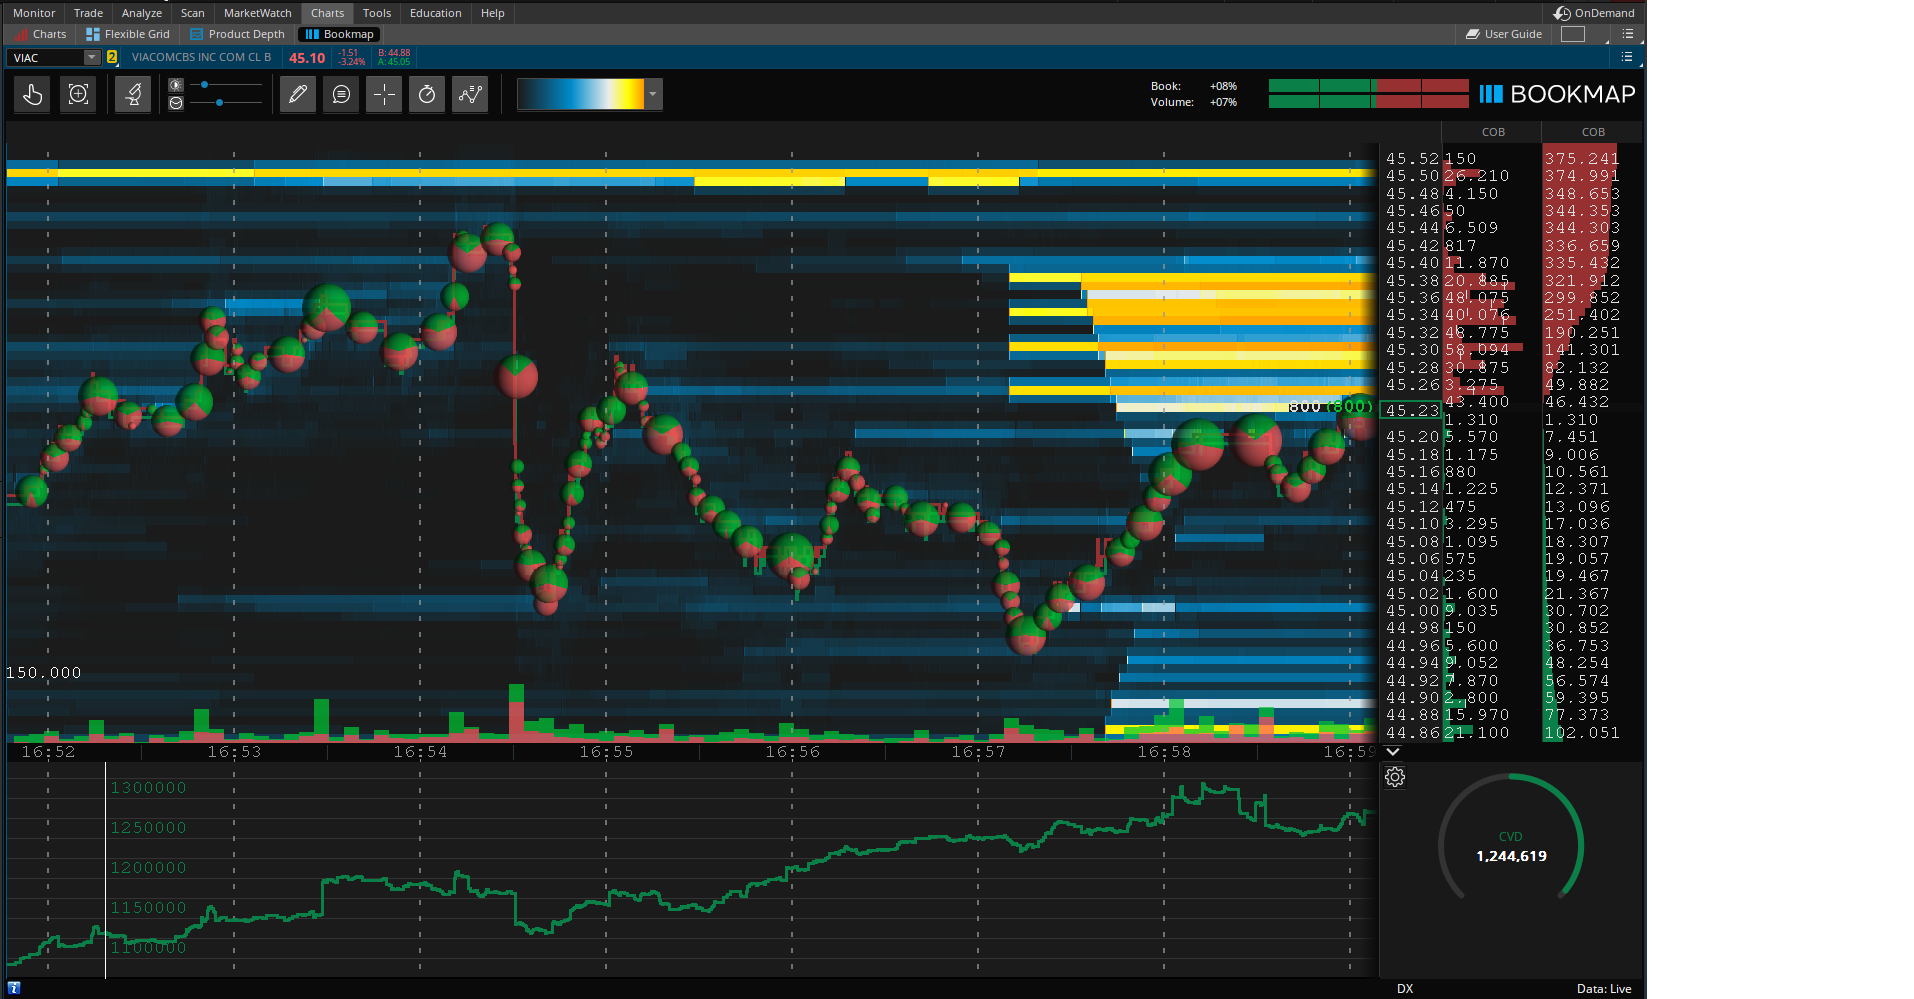
Task: Open the User Guide
Action: [x=1504, y=34]
